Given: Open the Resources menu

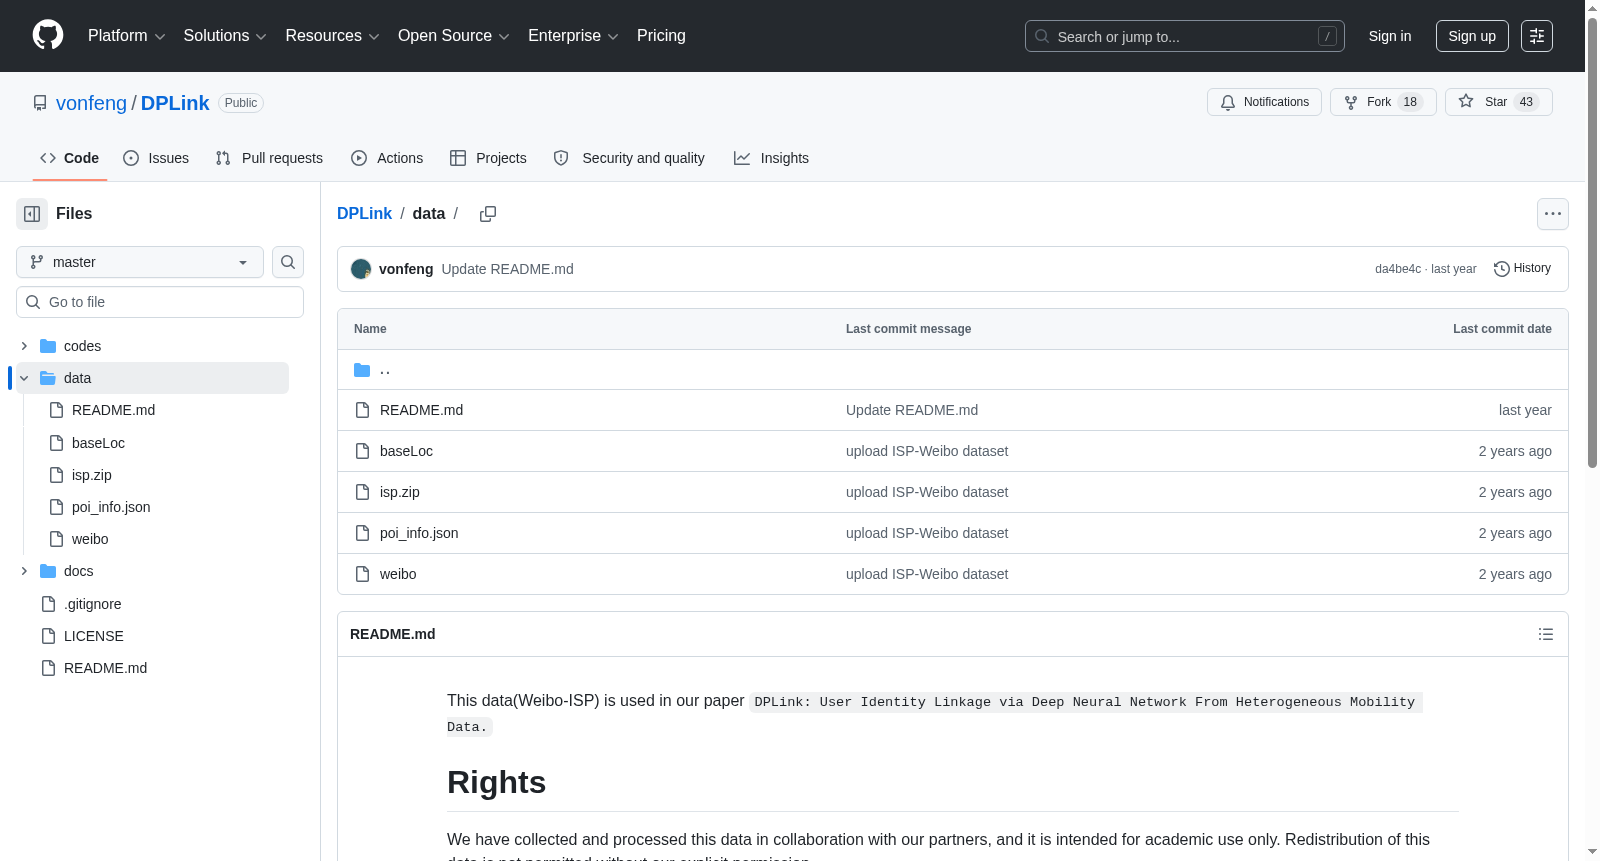Looking at the screenshot, I should point(332,36).
